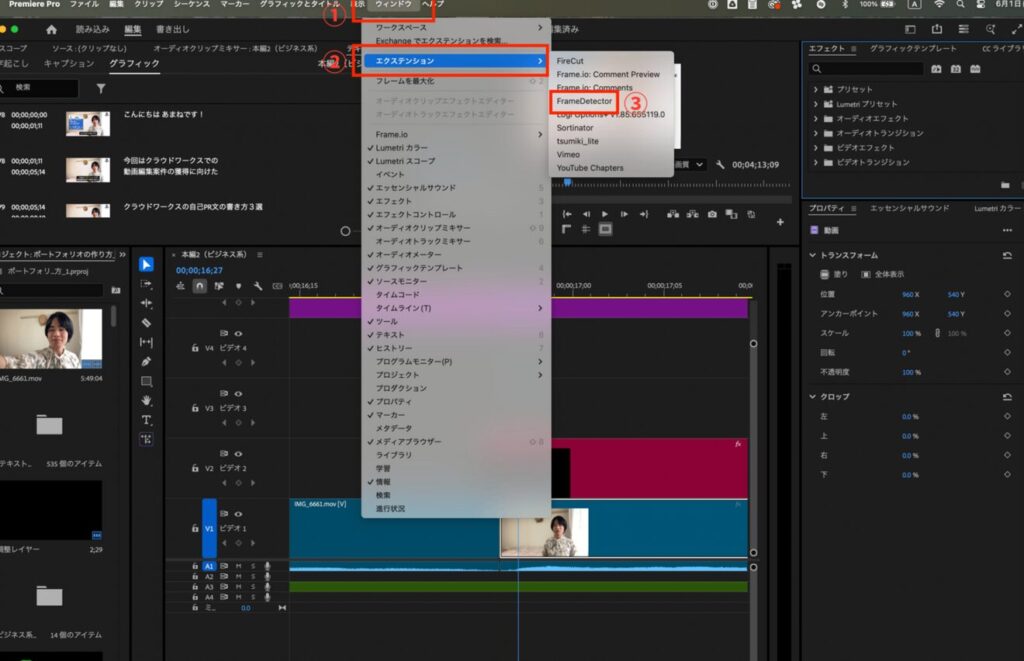The height and width of the screenshot is (661, 1024).
Task: Select the Pen tool
Action: 146,361
